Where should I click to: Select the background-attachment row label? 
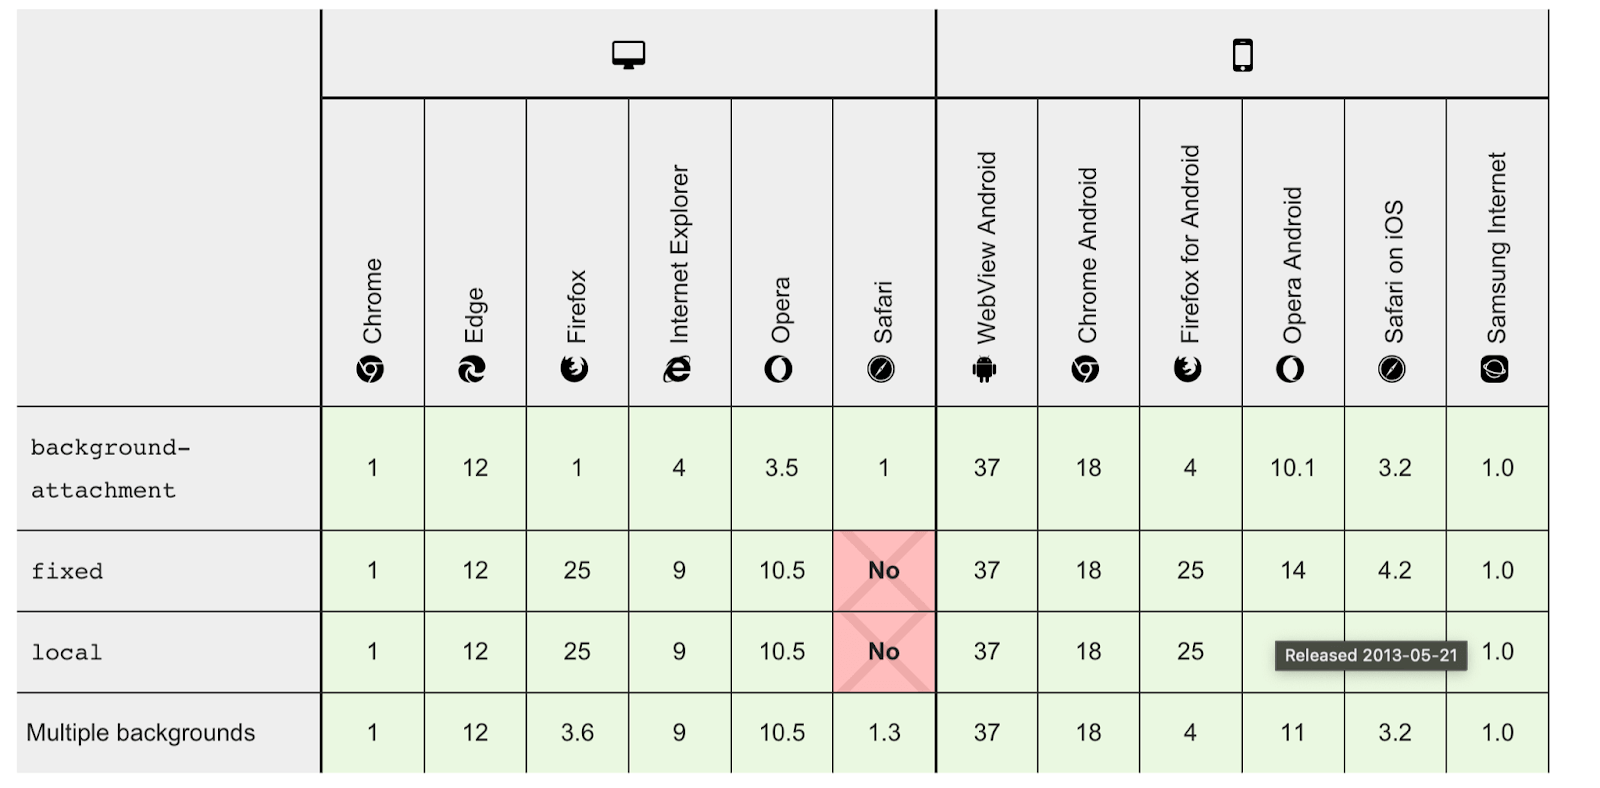[110, 468]
